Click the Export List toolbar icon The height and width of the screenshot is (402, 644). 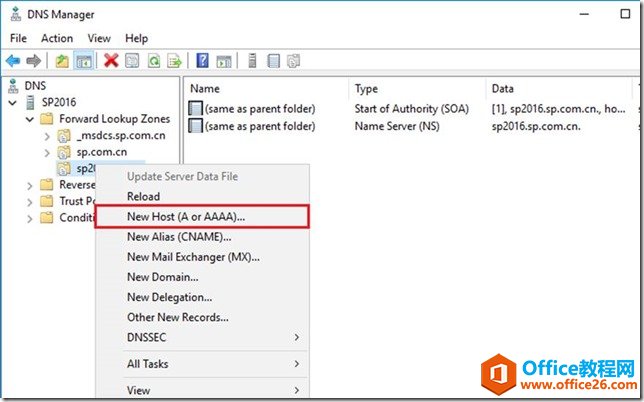[x=175, y=61]
